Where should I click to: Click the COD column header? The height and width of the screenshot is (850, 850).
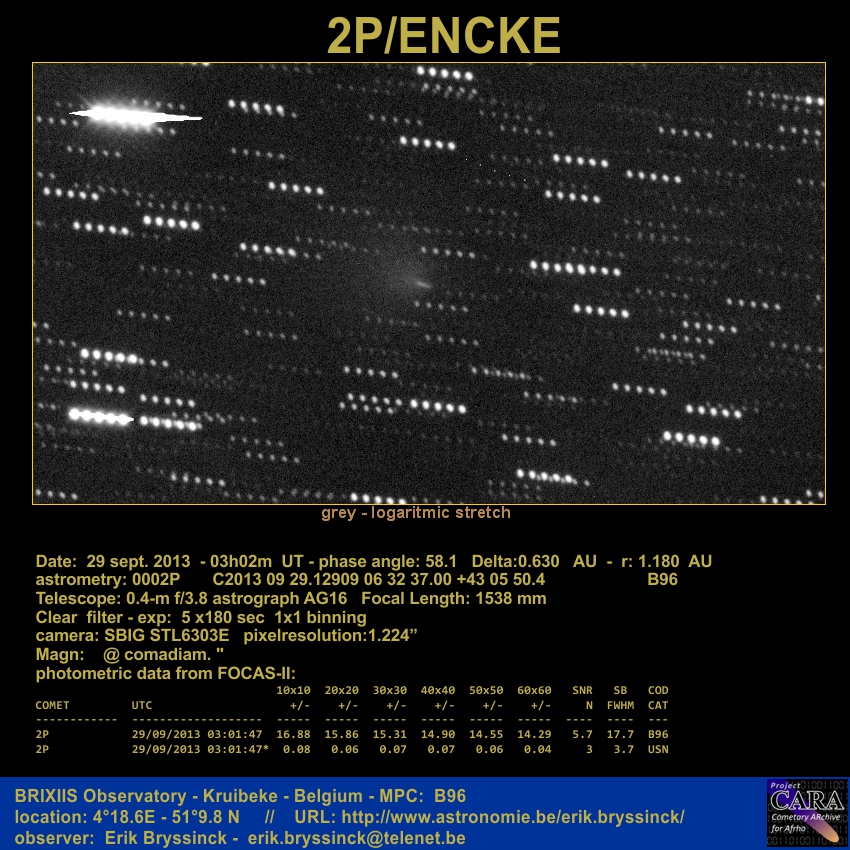point(658,691)
